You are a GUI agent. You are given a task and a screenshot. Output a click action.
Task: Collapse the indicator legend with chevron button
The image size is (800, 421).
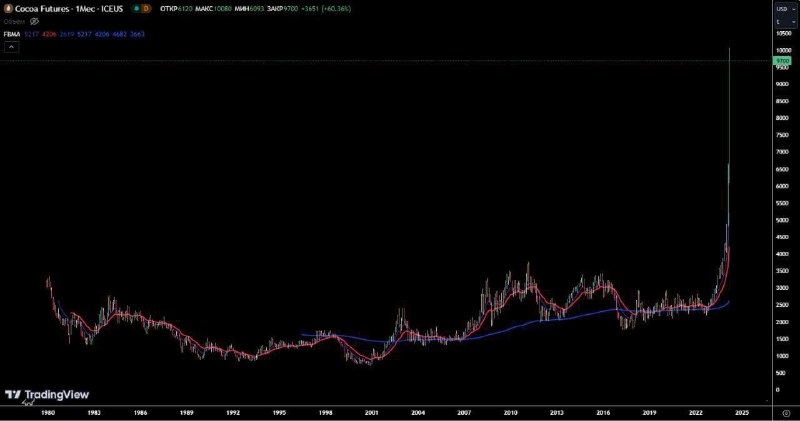11,47
